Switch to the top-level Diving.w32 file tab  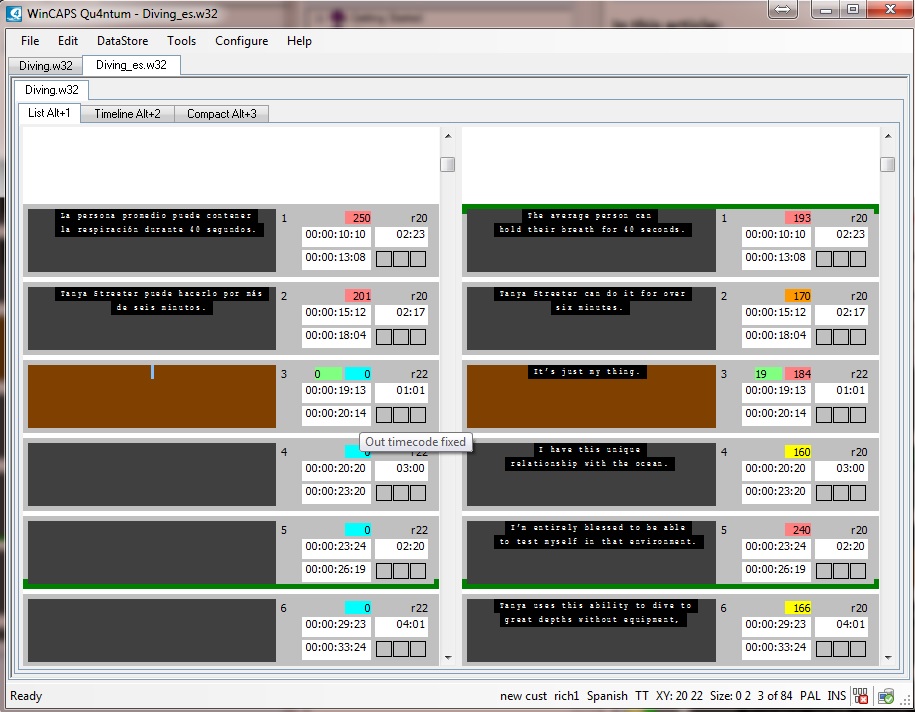coord(46,65)
